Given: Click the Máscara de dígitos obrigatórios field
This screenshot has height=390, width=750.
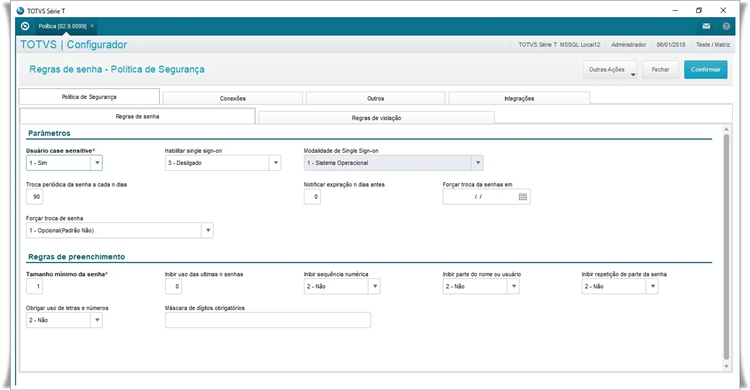Looking at the screenshot, I should coord(268,320).
